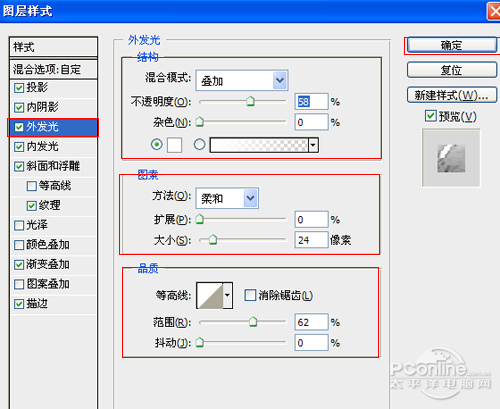Viewport: 500px width, 409px height.
Task: Click the glow gradient preview bar
Action: coord(259,145)
